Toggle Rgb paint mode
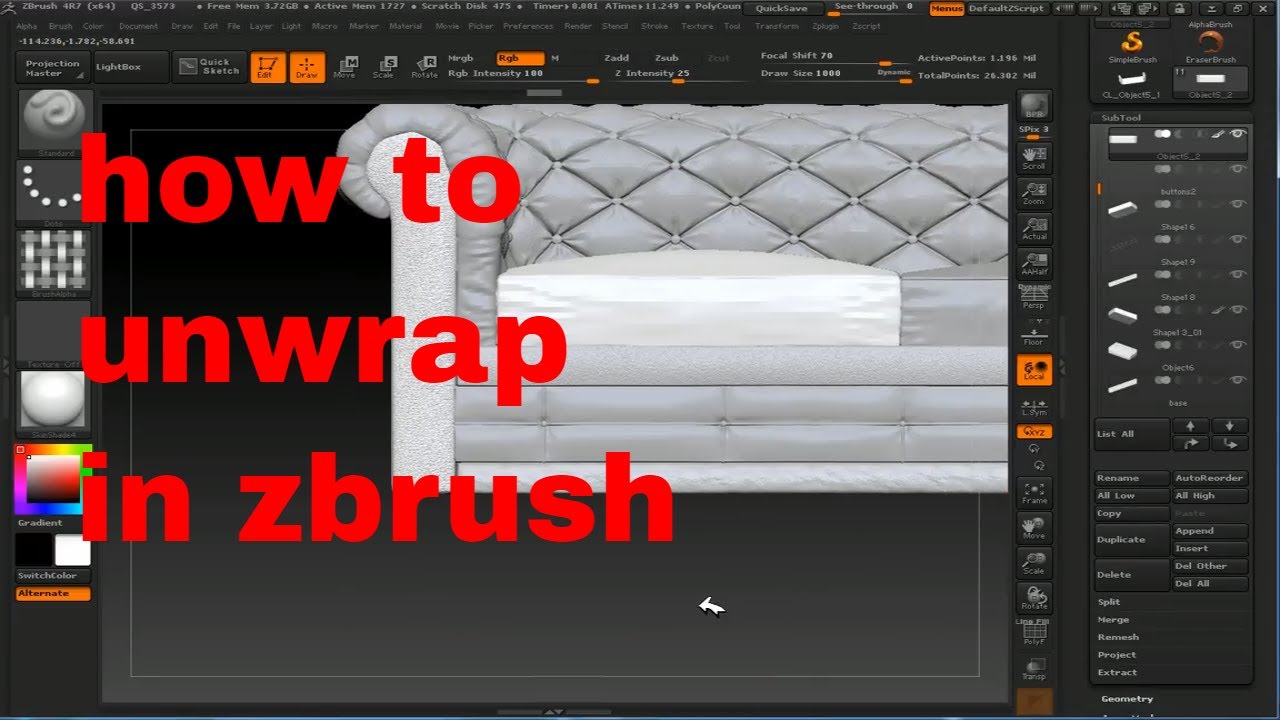 tap(520, 58)
